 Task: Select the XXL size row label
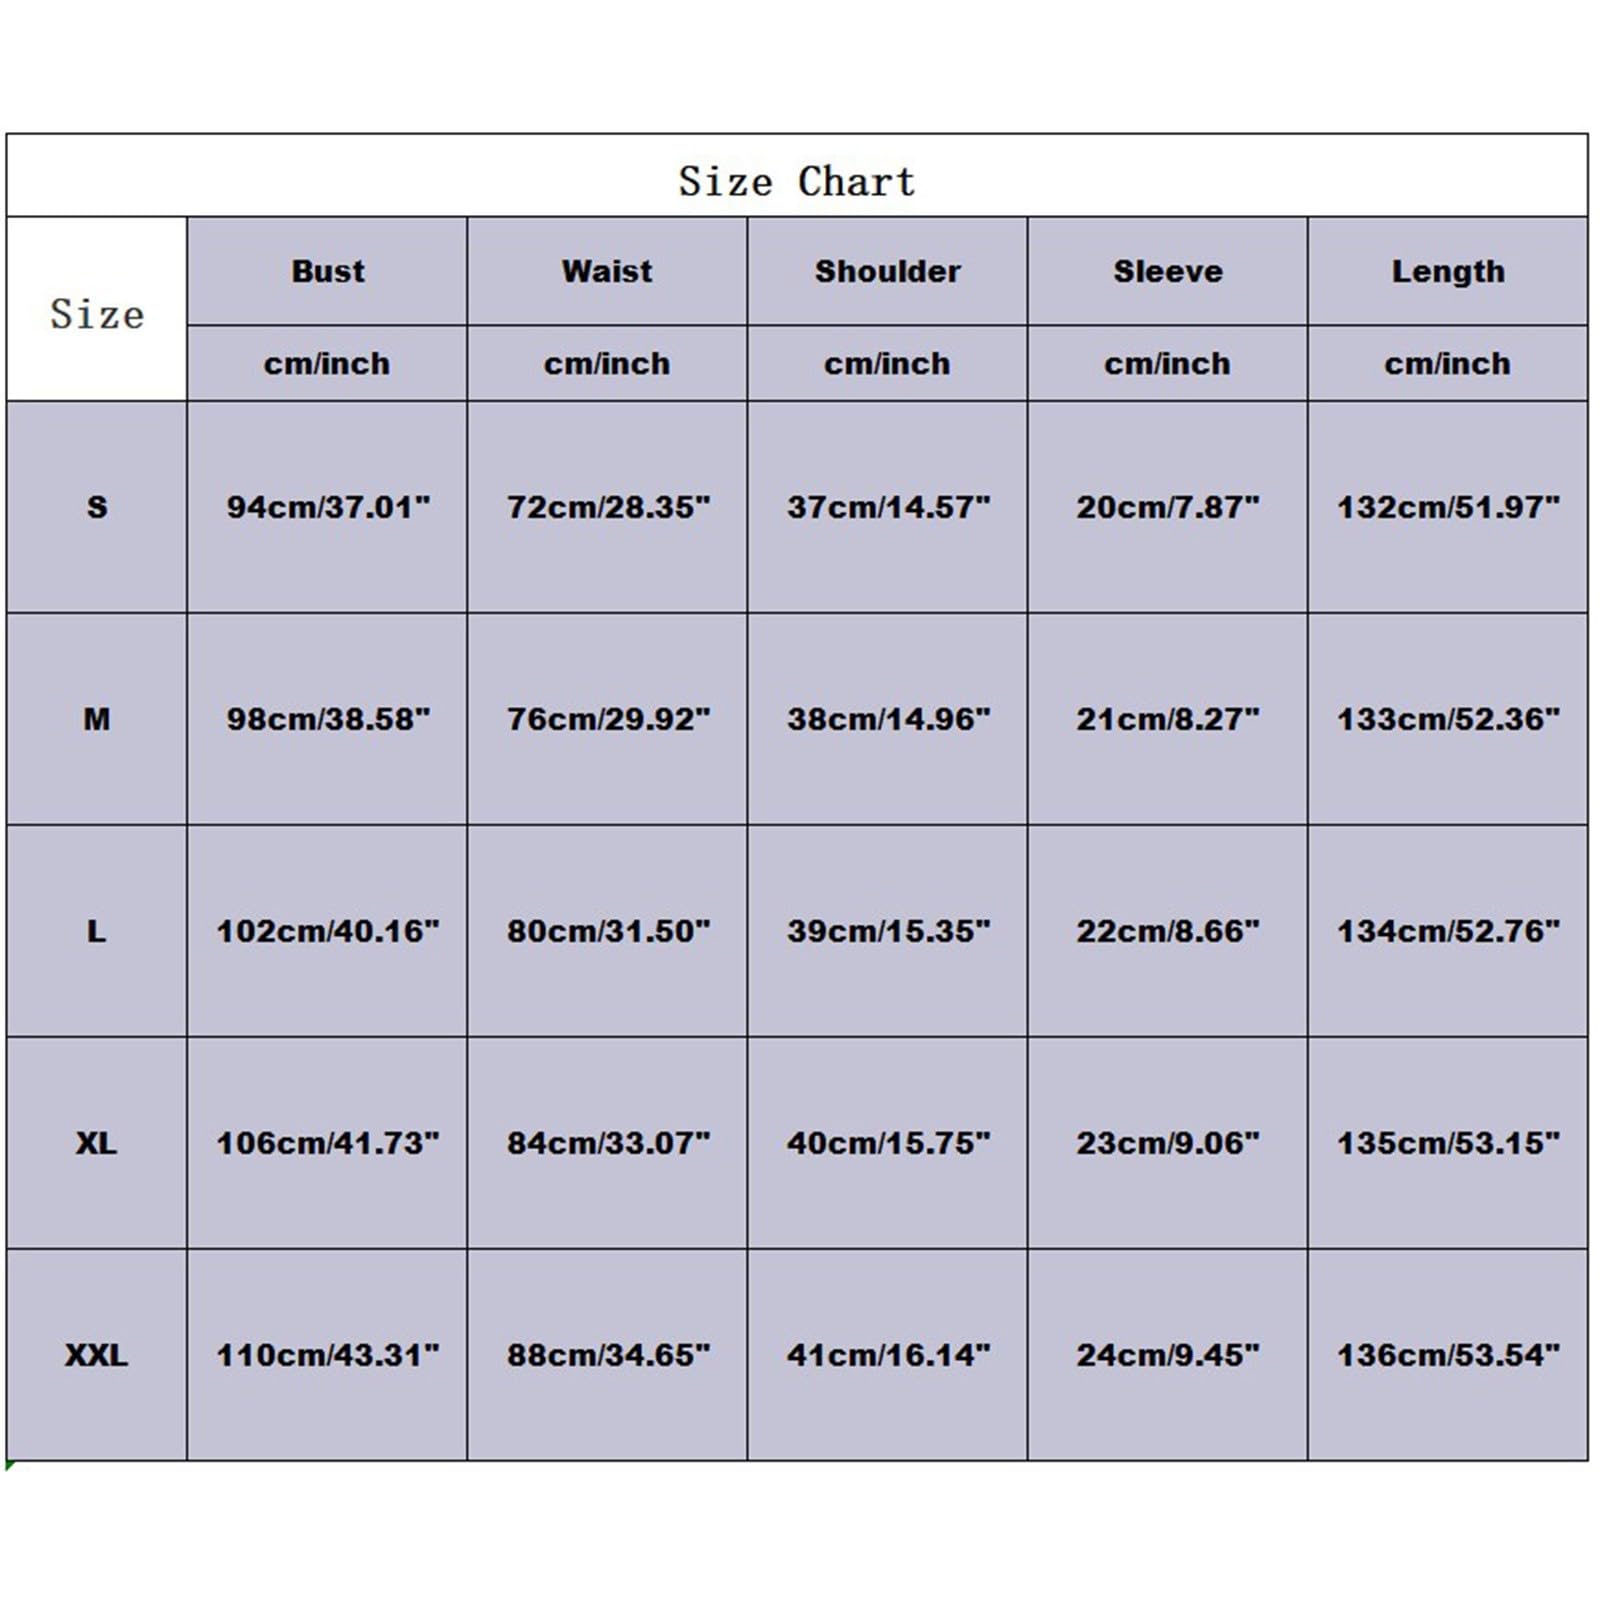point(97,1355)
